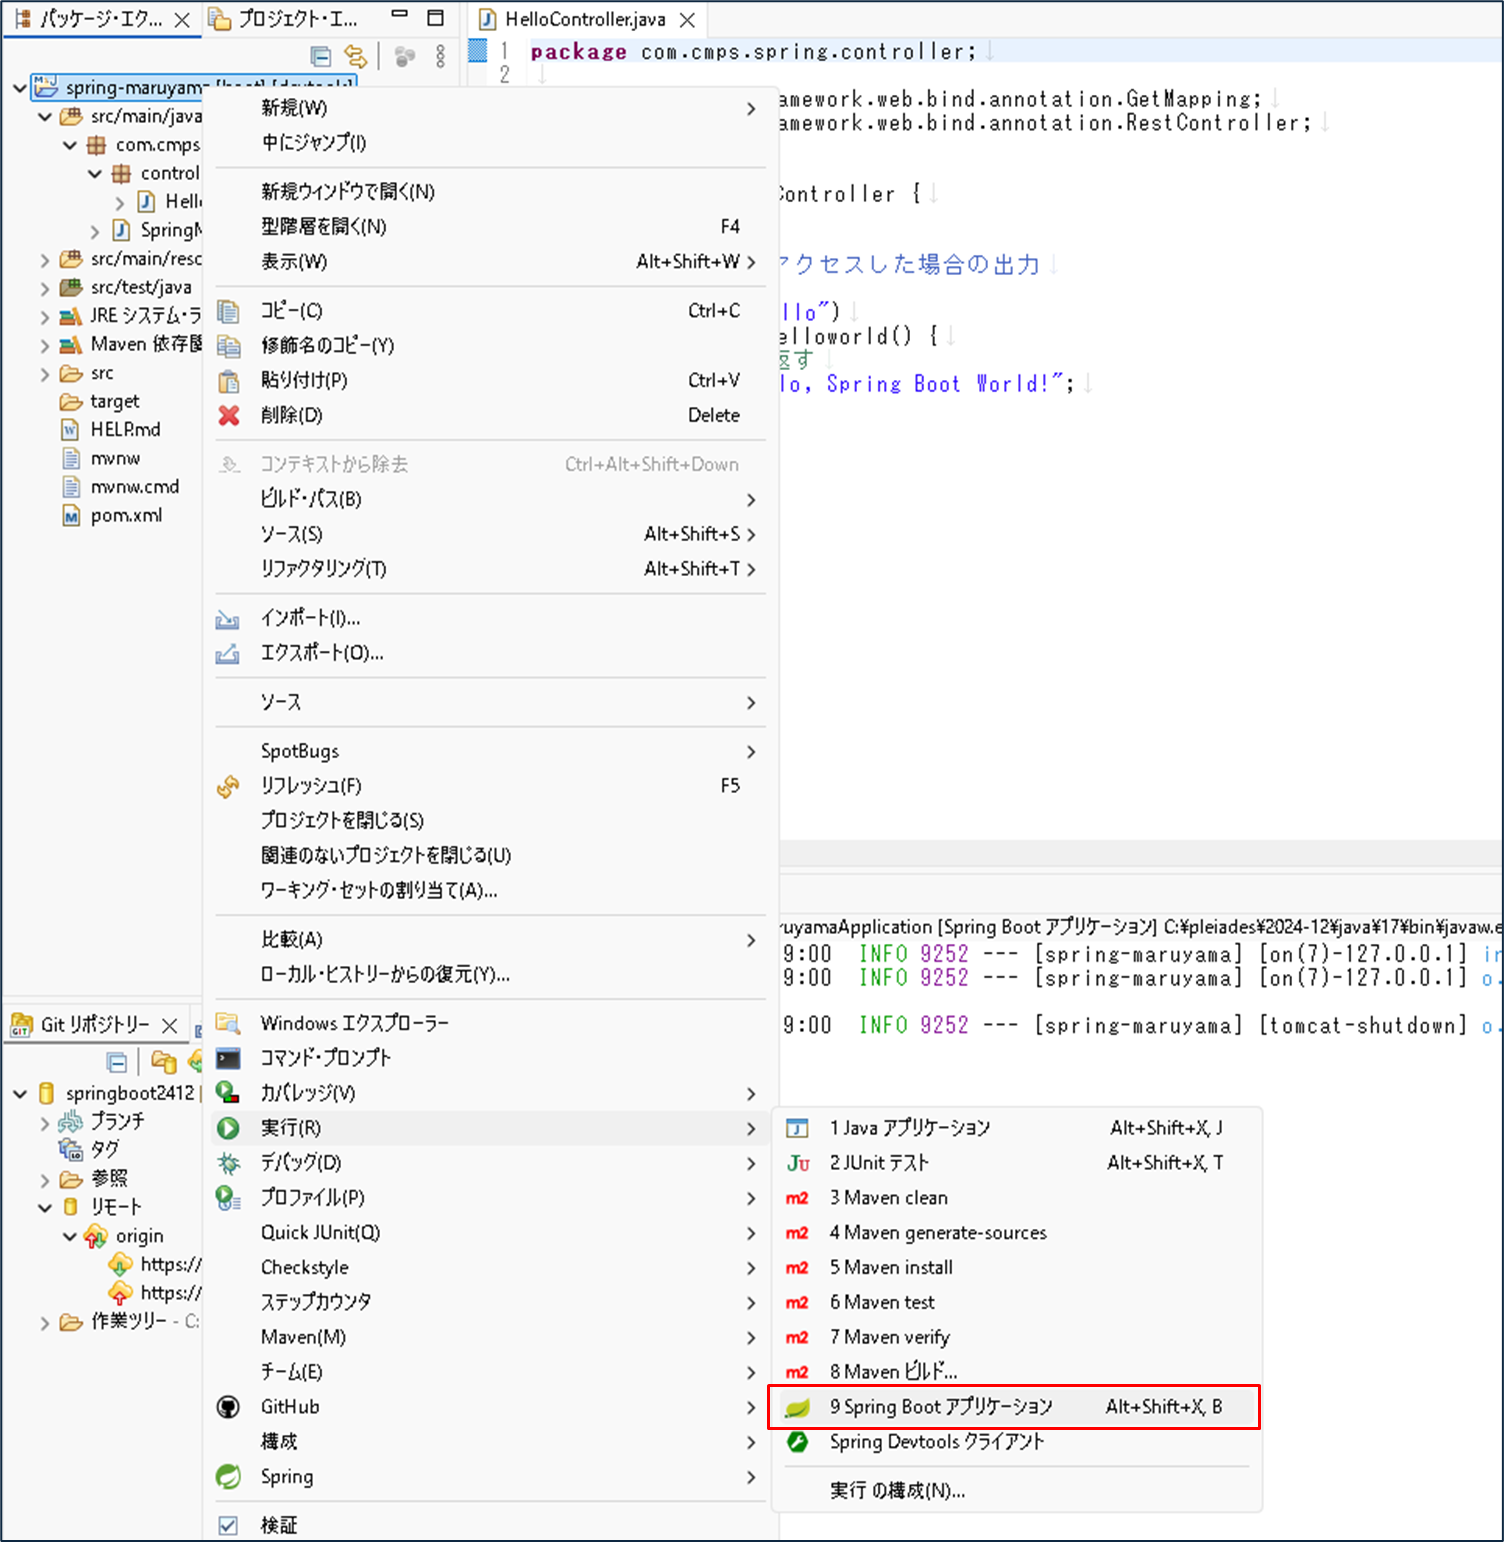Click Collapse All icon in Package Explorer toolbar
The image size is (1504, 1542).
coord(320,57)
